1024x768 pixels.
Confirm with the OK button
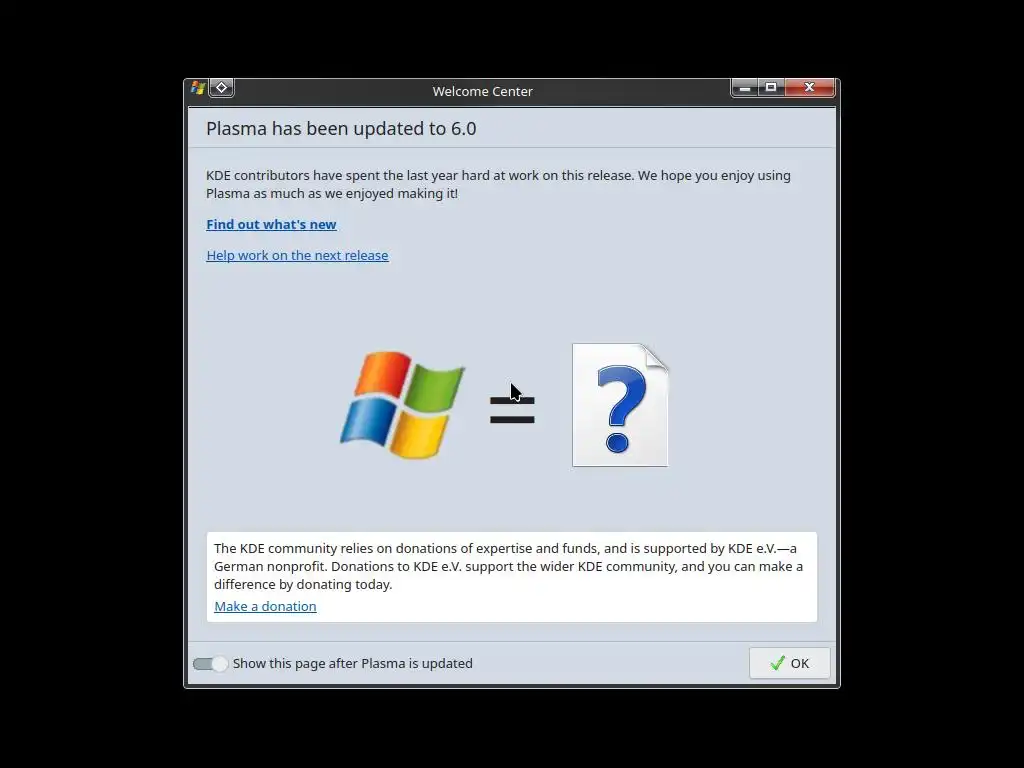(x=790, y=664)
